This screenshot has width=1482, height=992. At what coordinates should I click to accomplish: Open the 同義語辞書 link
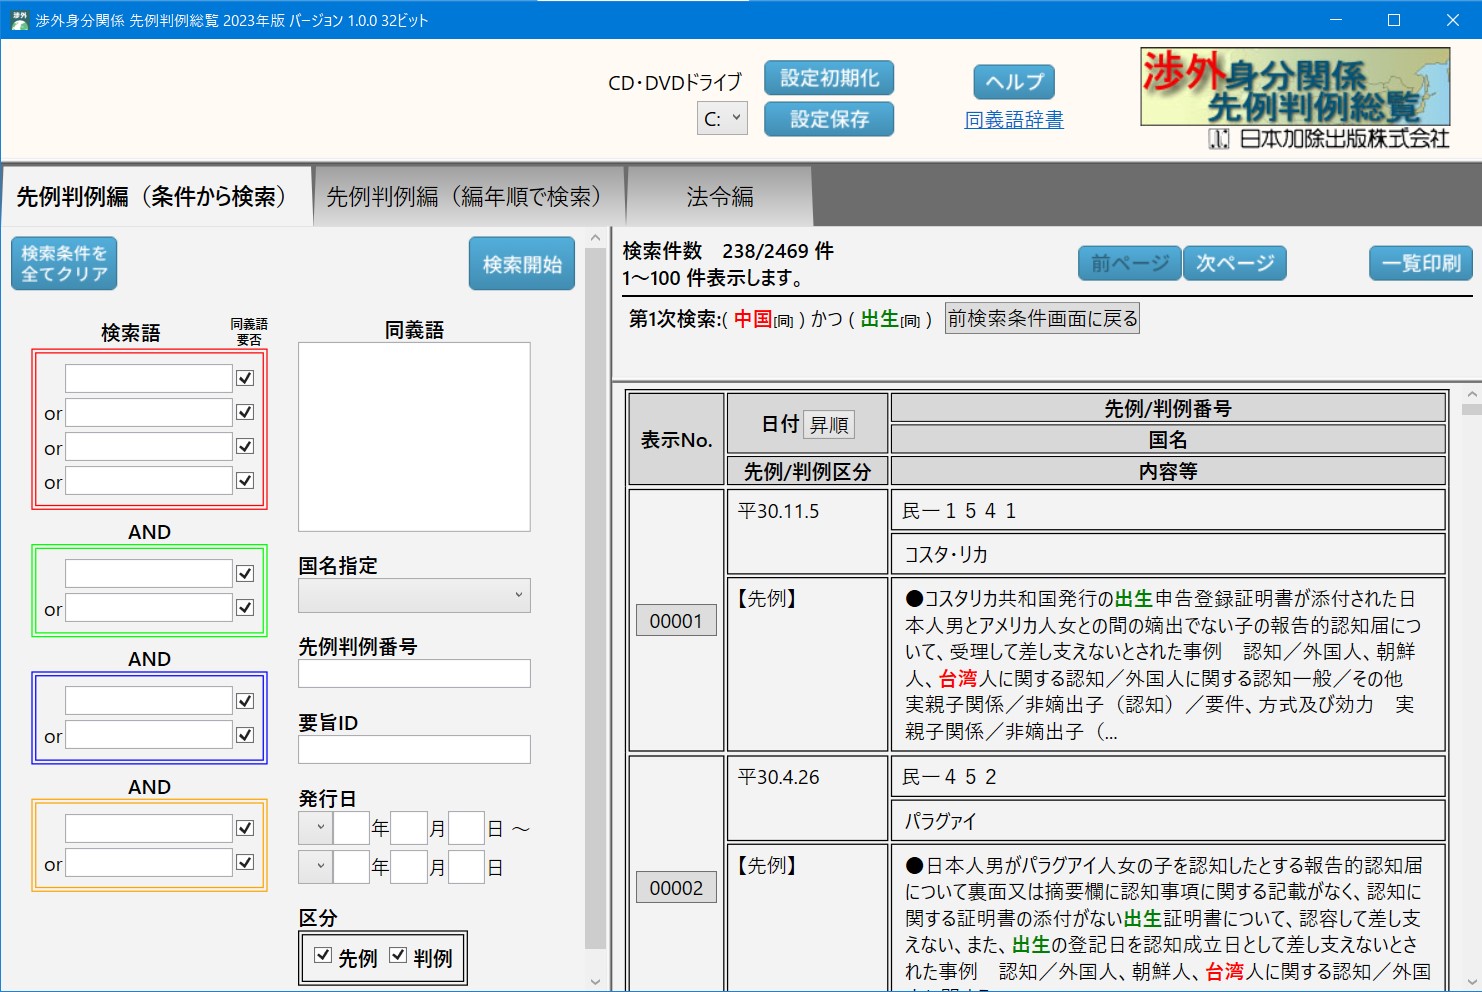pos(1013,120)
